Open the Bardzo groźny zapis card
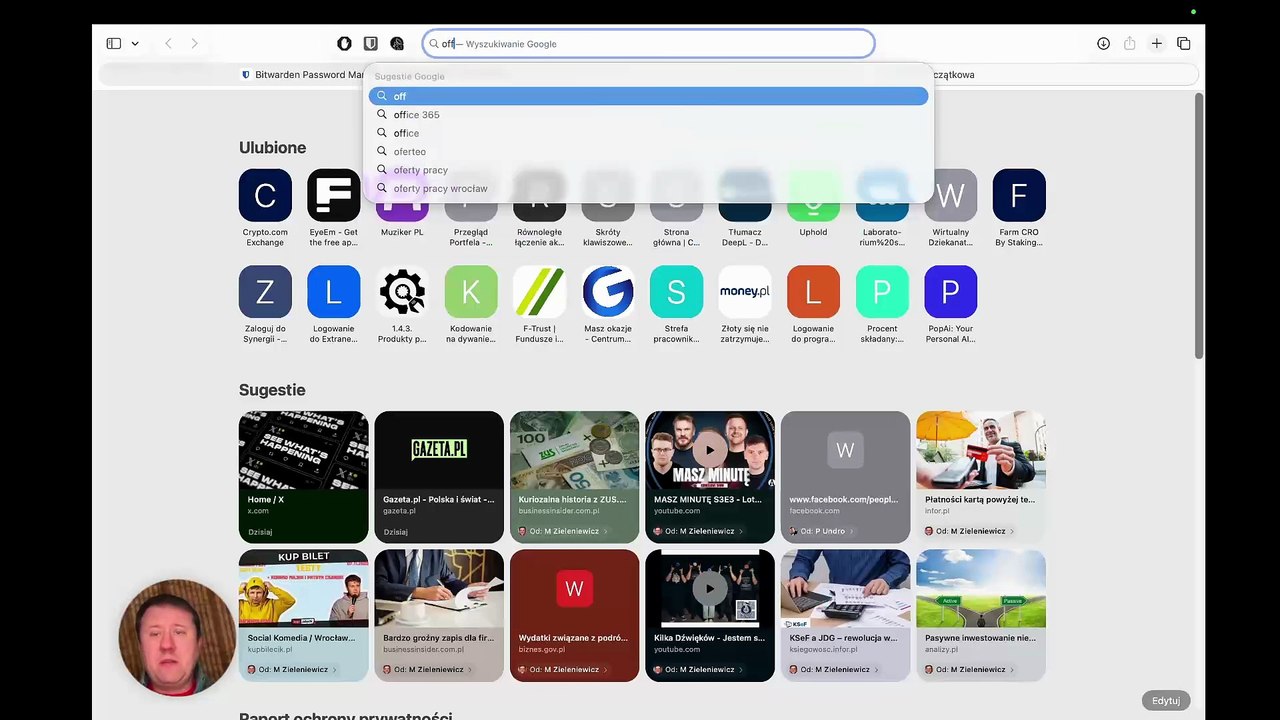1280x720 pixels. pyautogui.click(x=439, y=615)
